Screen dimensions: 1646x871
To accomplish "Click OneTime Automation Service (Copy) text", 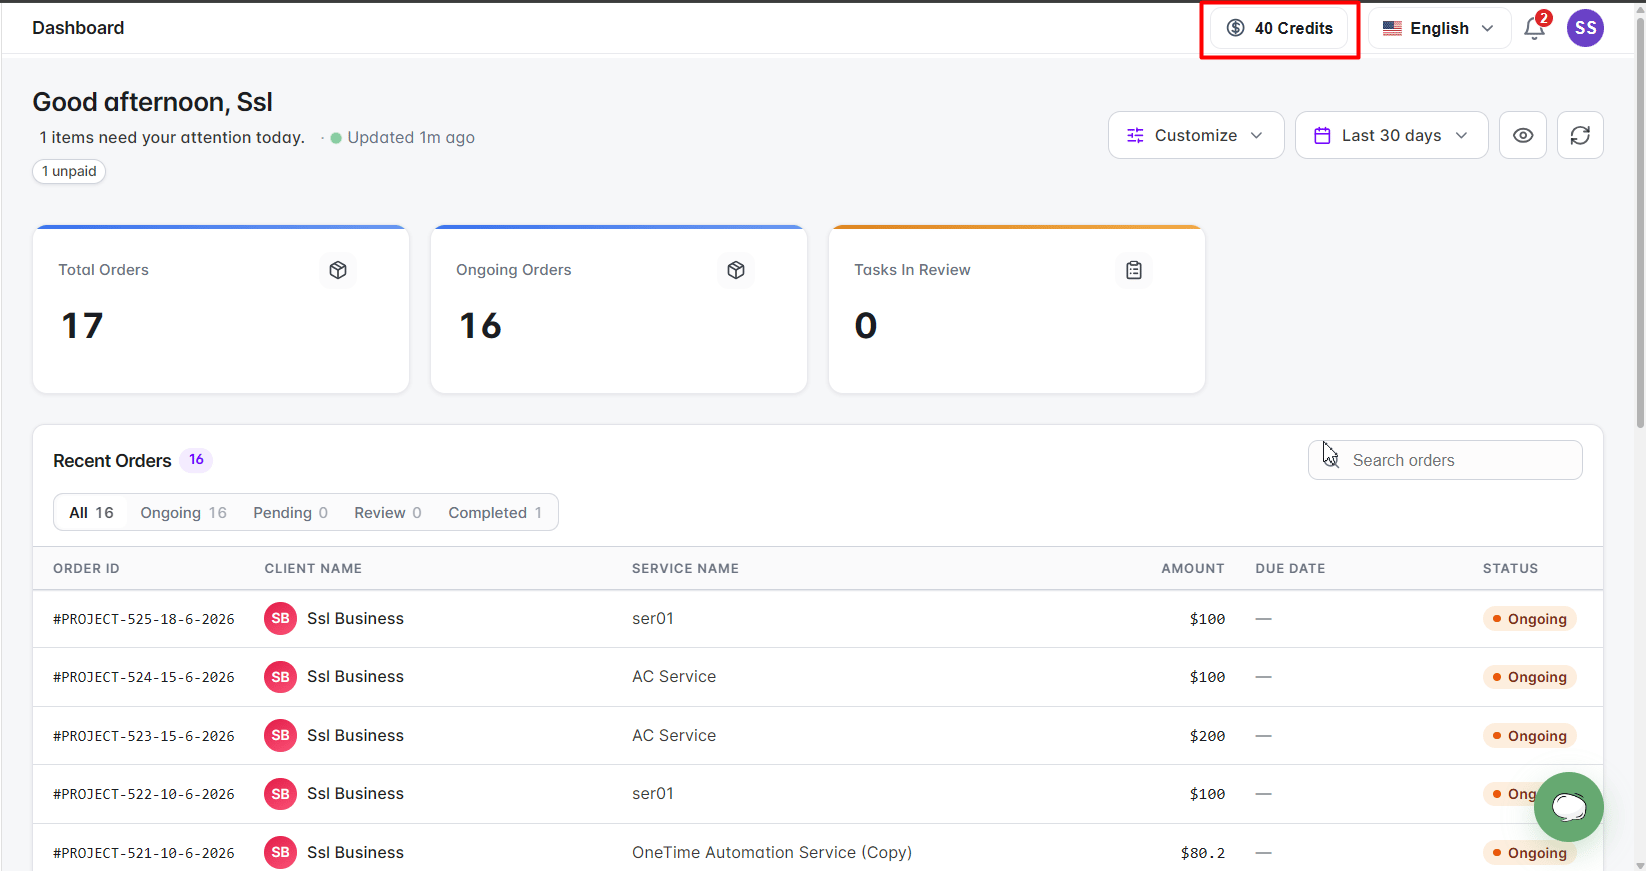I will coord(772,852).
